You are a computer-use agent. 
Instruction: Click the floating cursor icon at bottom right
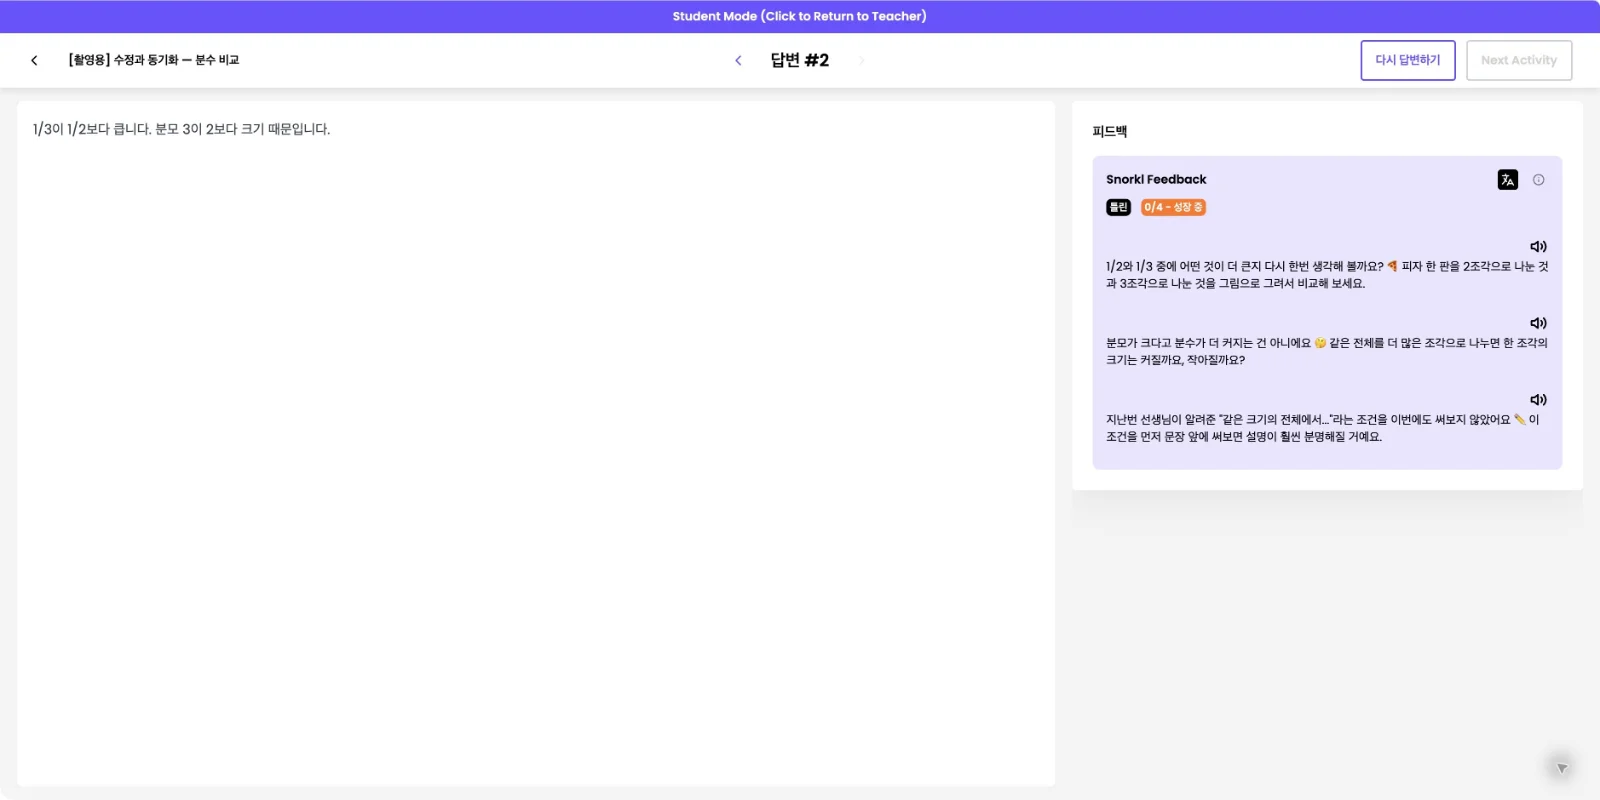tap(1561, 768)
